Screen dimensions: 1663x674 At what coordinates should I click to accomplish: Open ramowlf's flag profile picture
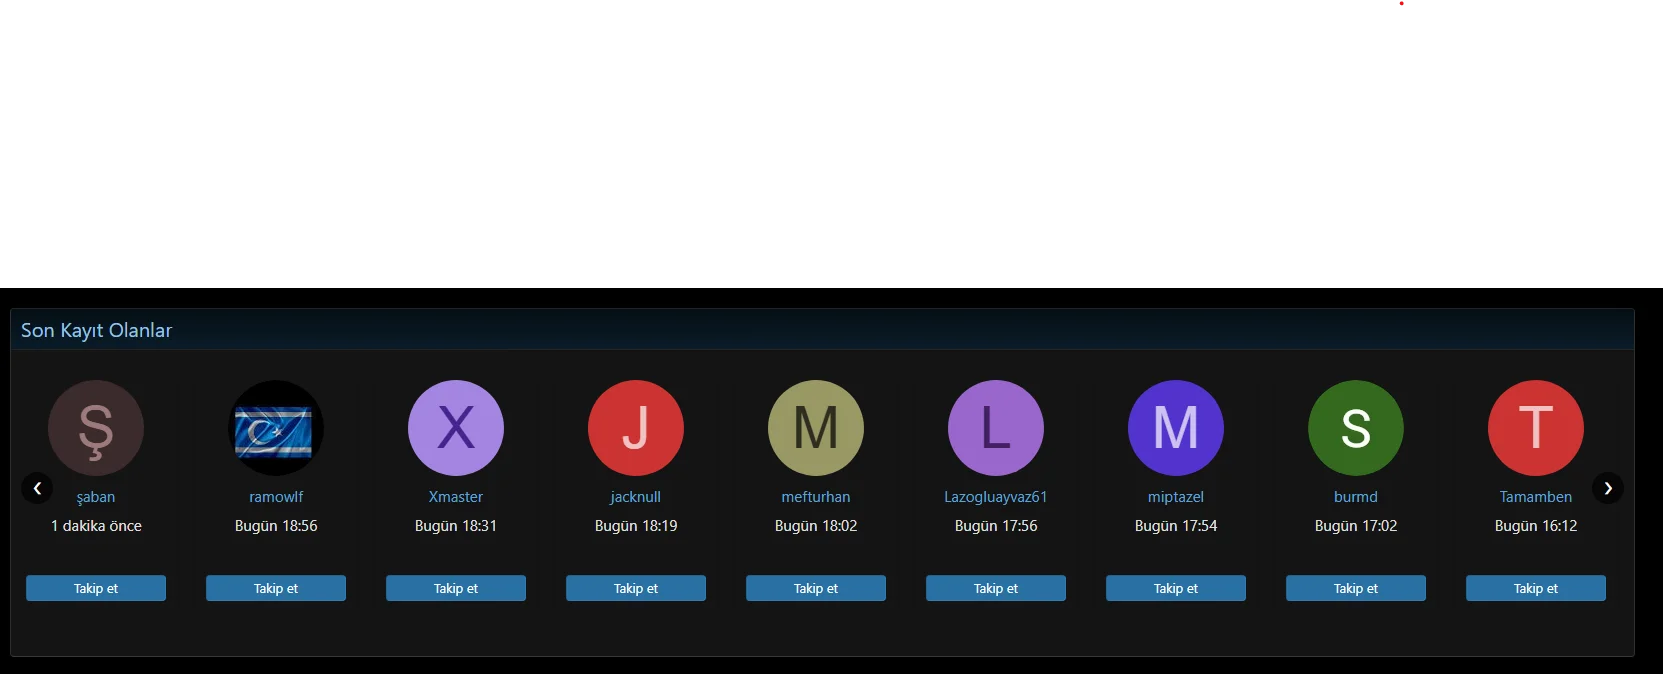pyautogui.click(x=276, y=428)
